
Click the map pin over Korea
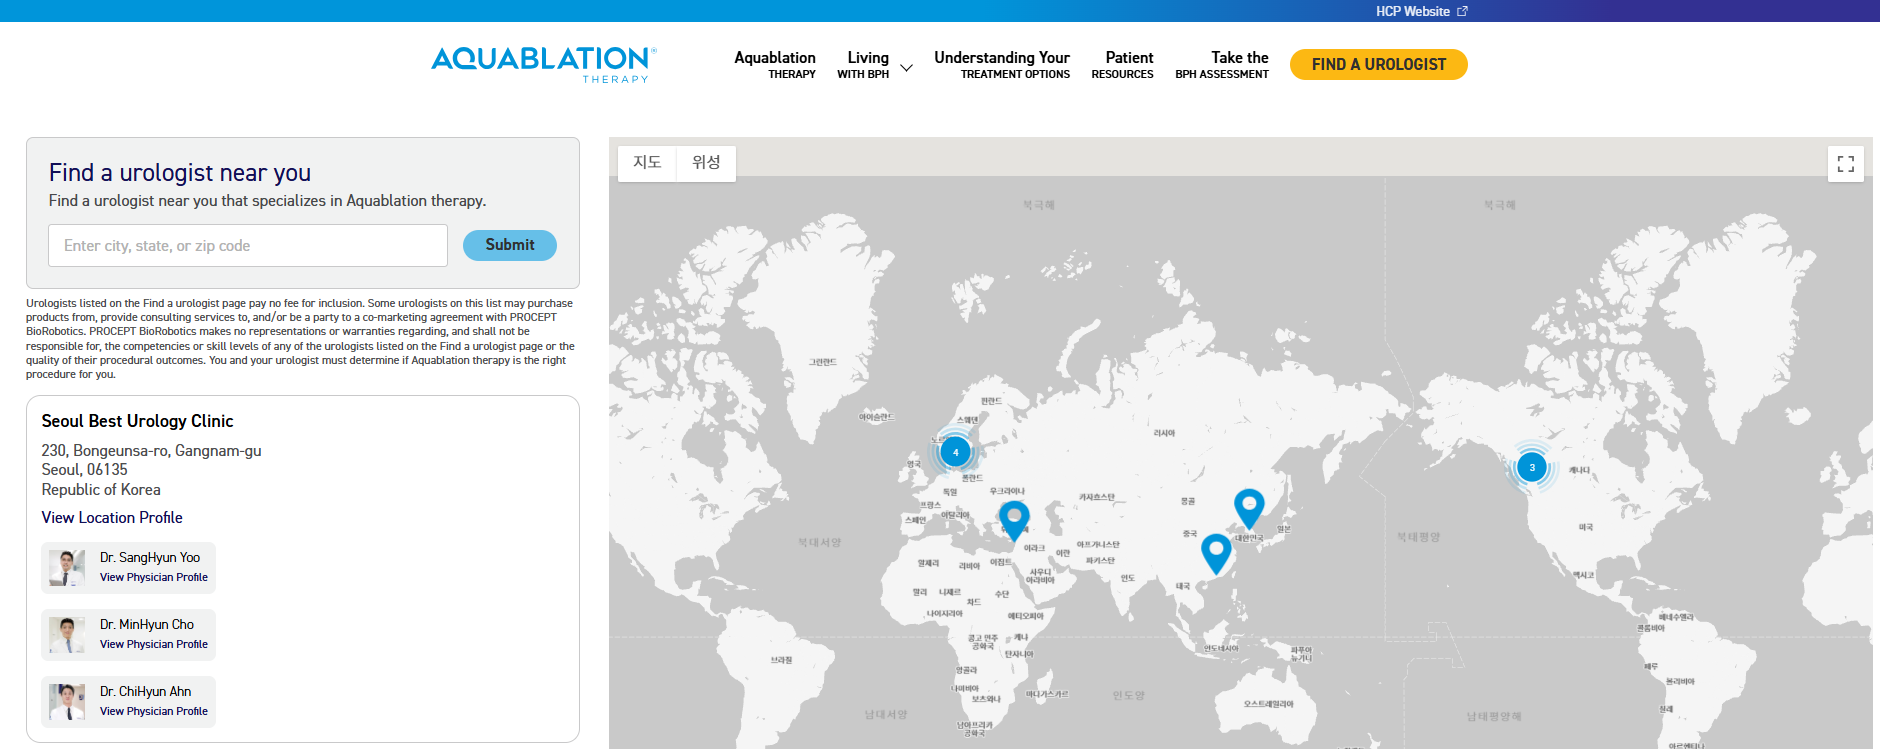point(1249,508)
